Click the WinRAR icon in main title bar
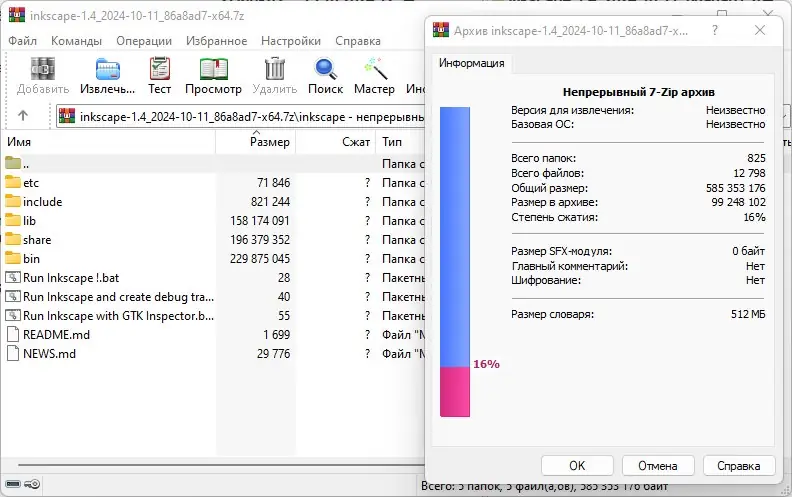The height and width of the screenshot is (497, 792). (17, 15)
